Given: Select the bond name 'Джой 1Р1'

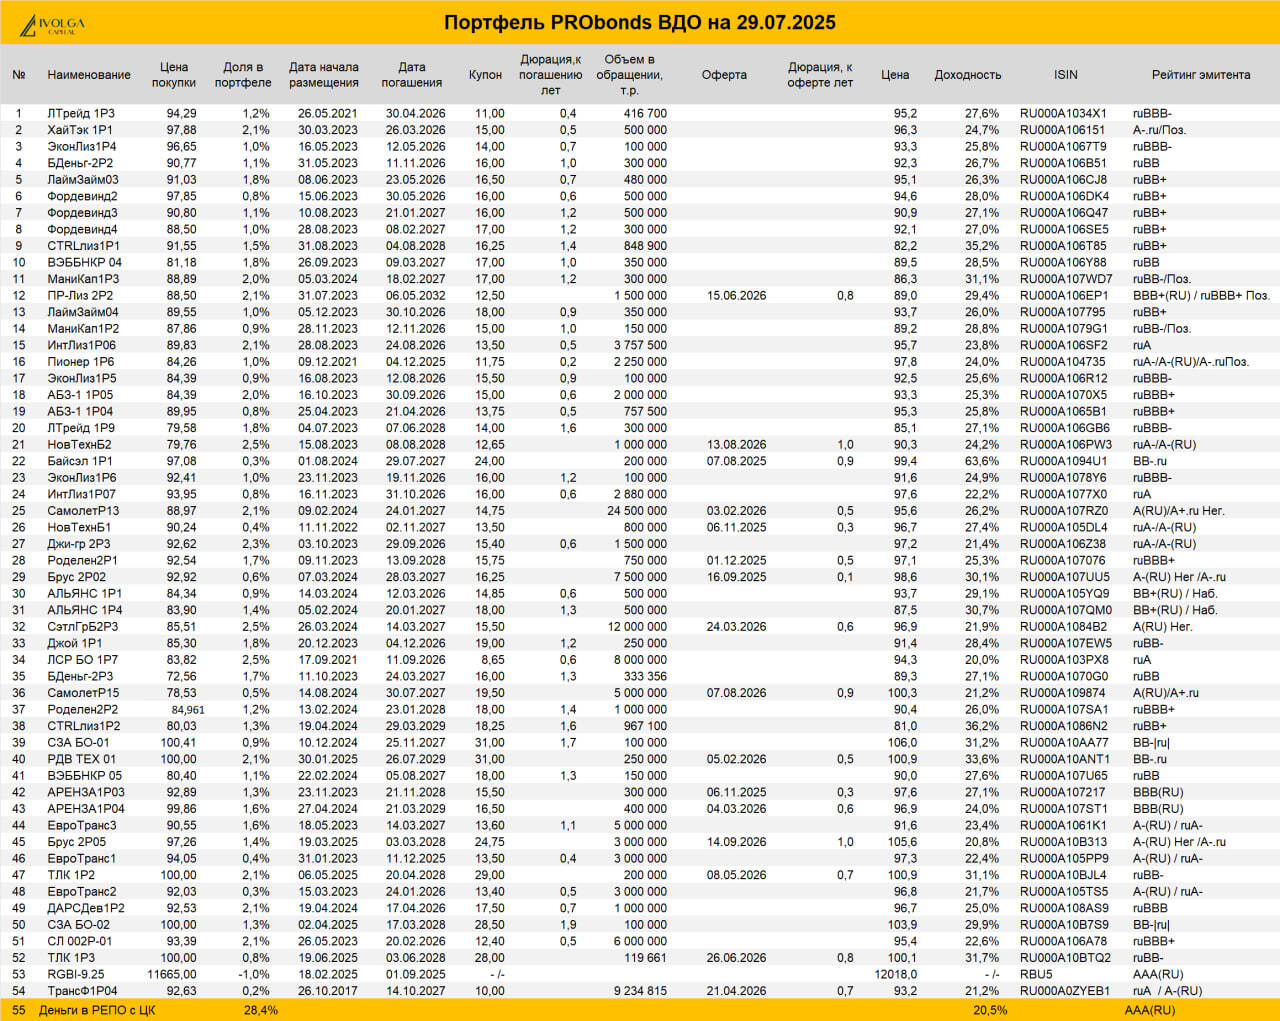Looking at the screenshot, I should tap(75, 643).
